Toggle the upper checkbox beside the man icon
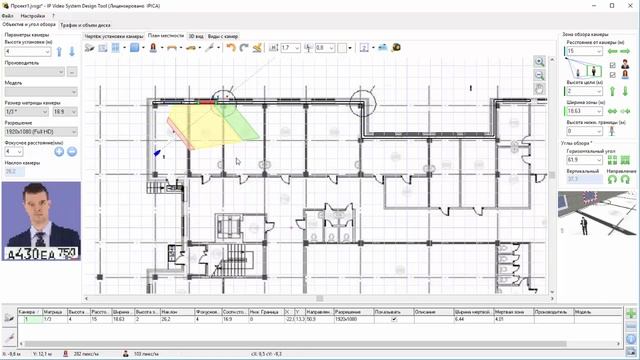The image size is (640, 360). (x=613, y=65)
